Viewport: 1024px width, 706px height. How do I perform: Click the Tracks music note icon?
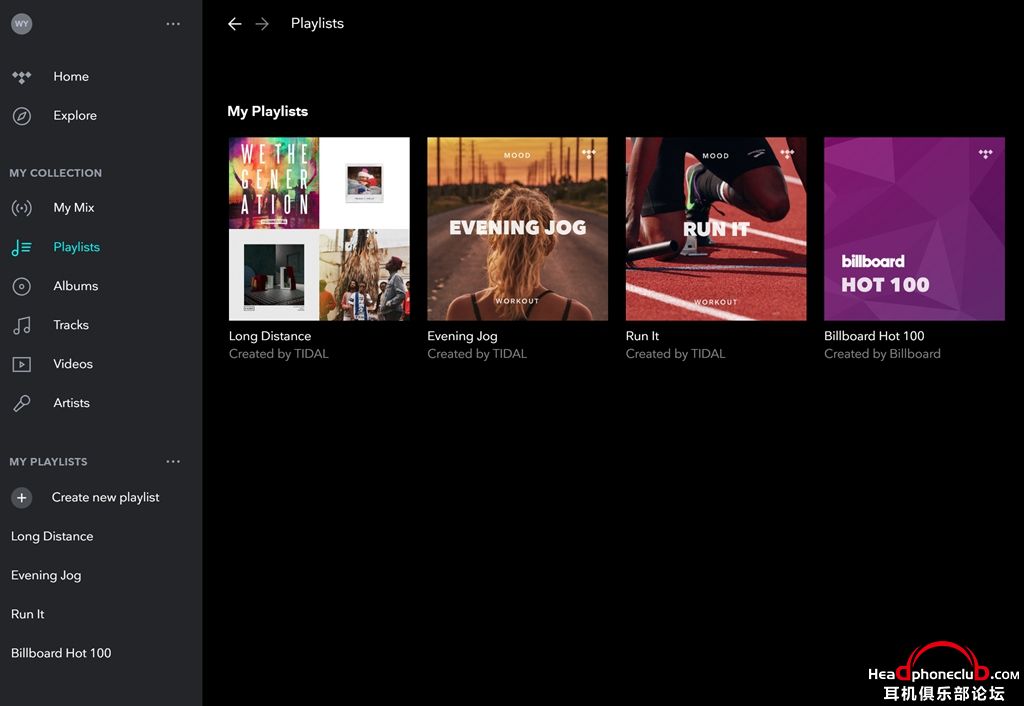[x=22, y=325]
